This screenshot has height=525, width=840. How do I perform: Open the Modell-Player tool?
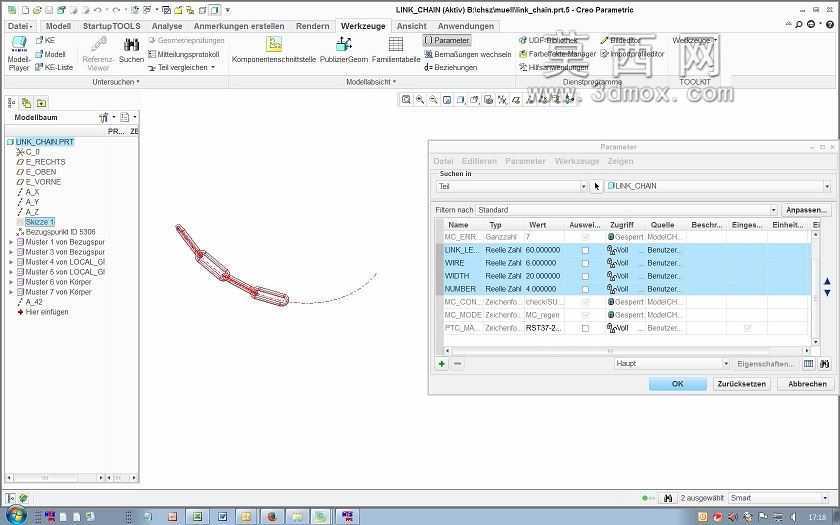(19, 53)
